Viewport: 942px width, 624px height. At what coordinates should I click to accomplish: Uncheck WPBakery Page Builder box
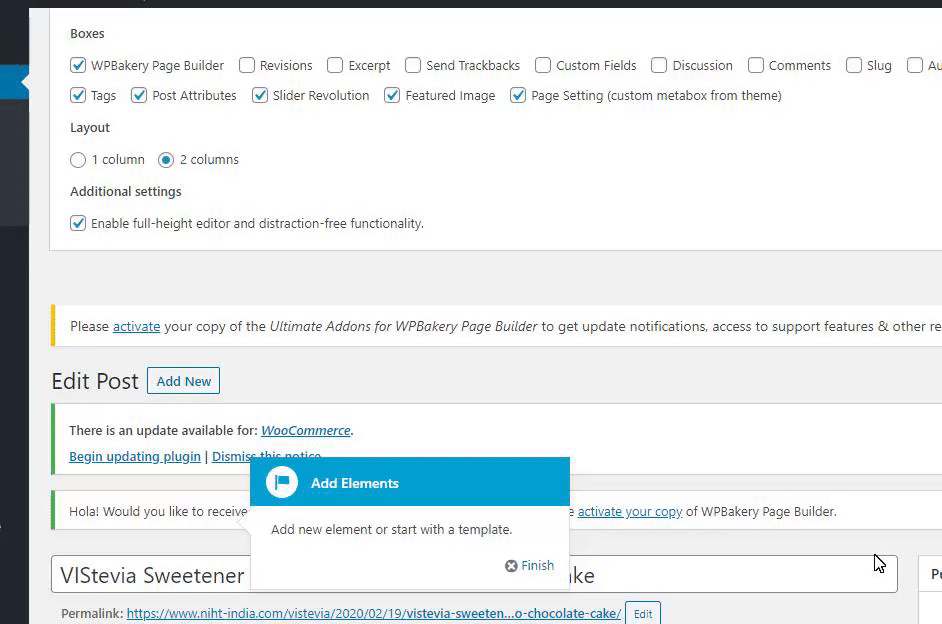coord(78,65)
